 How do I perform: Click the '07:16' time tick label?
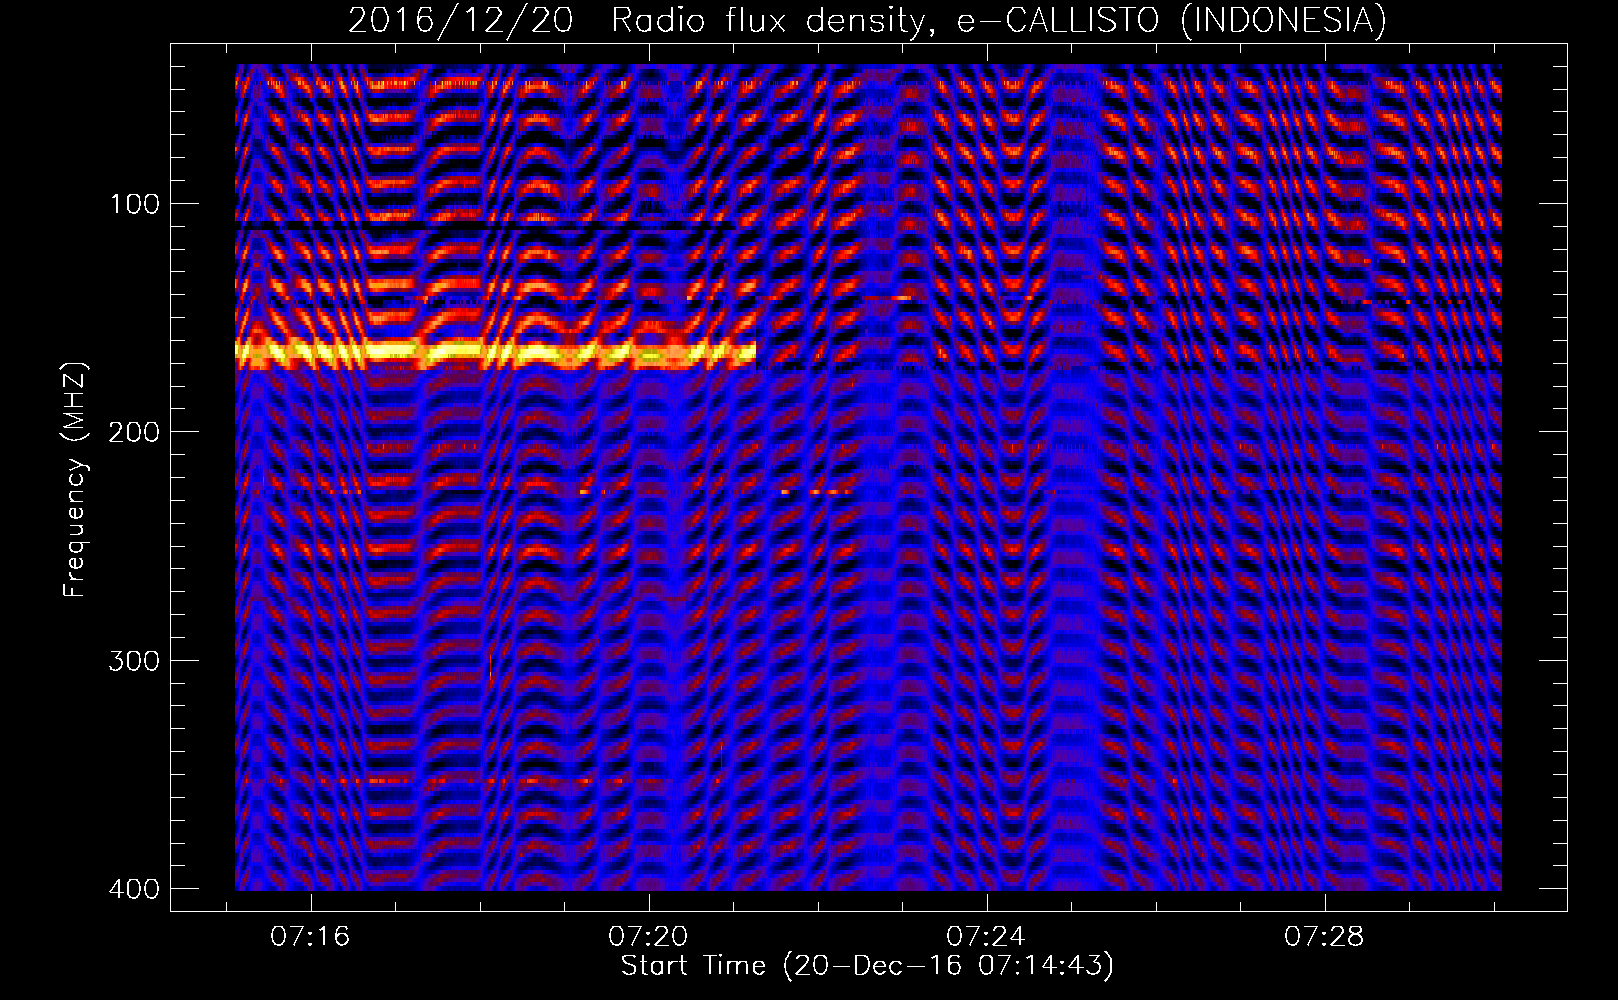[x=310, y=937]
